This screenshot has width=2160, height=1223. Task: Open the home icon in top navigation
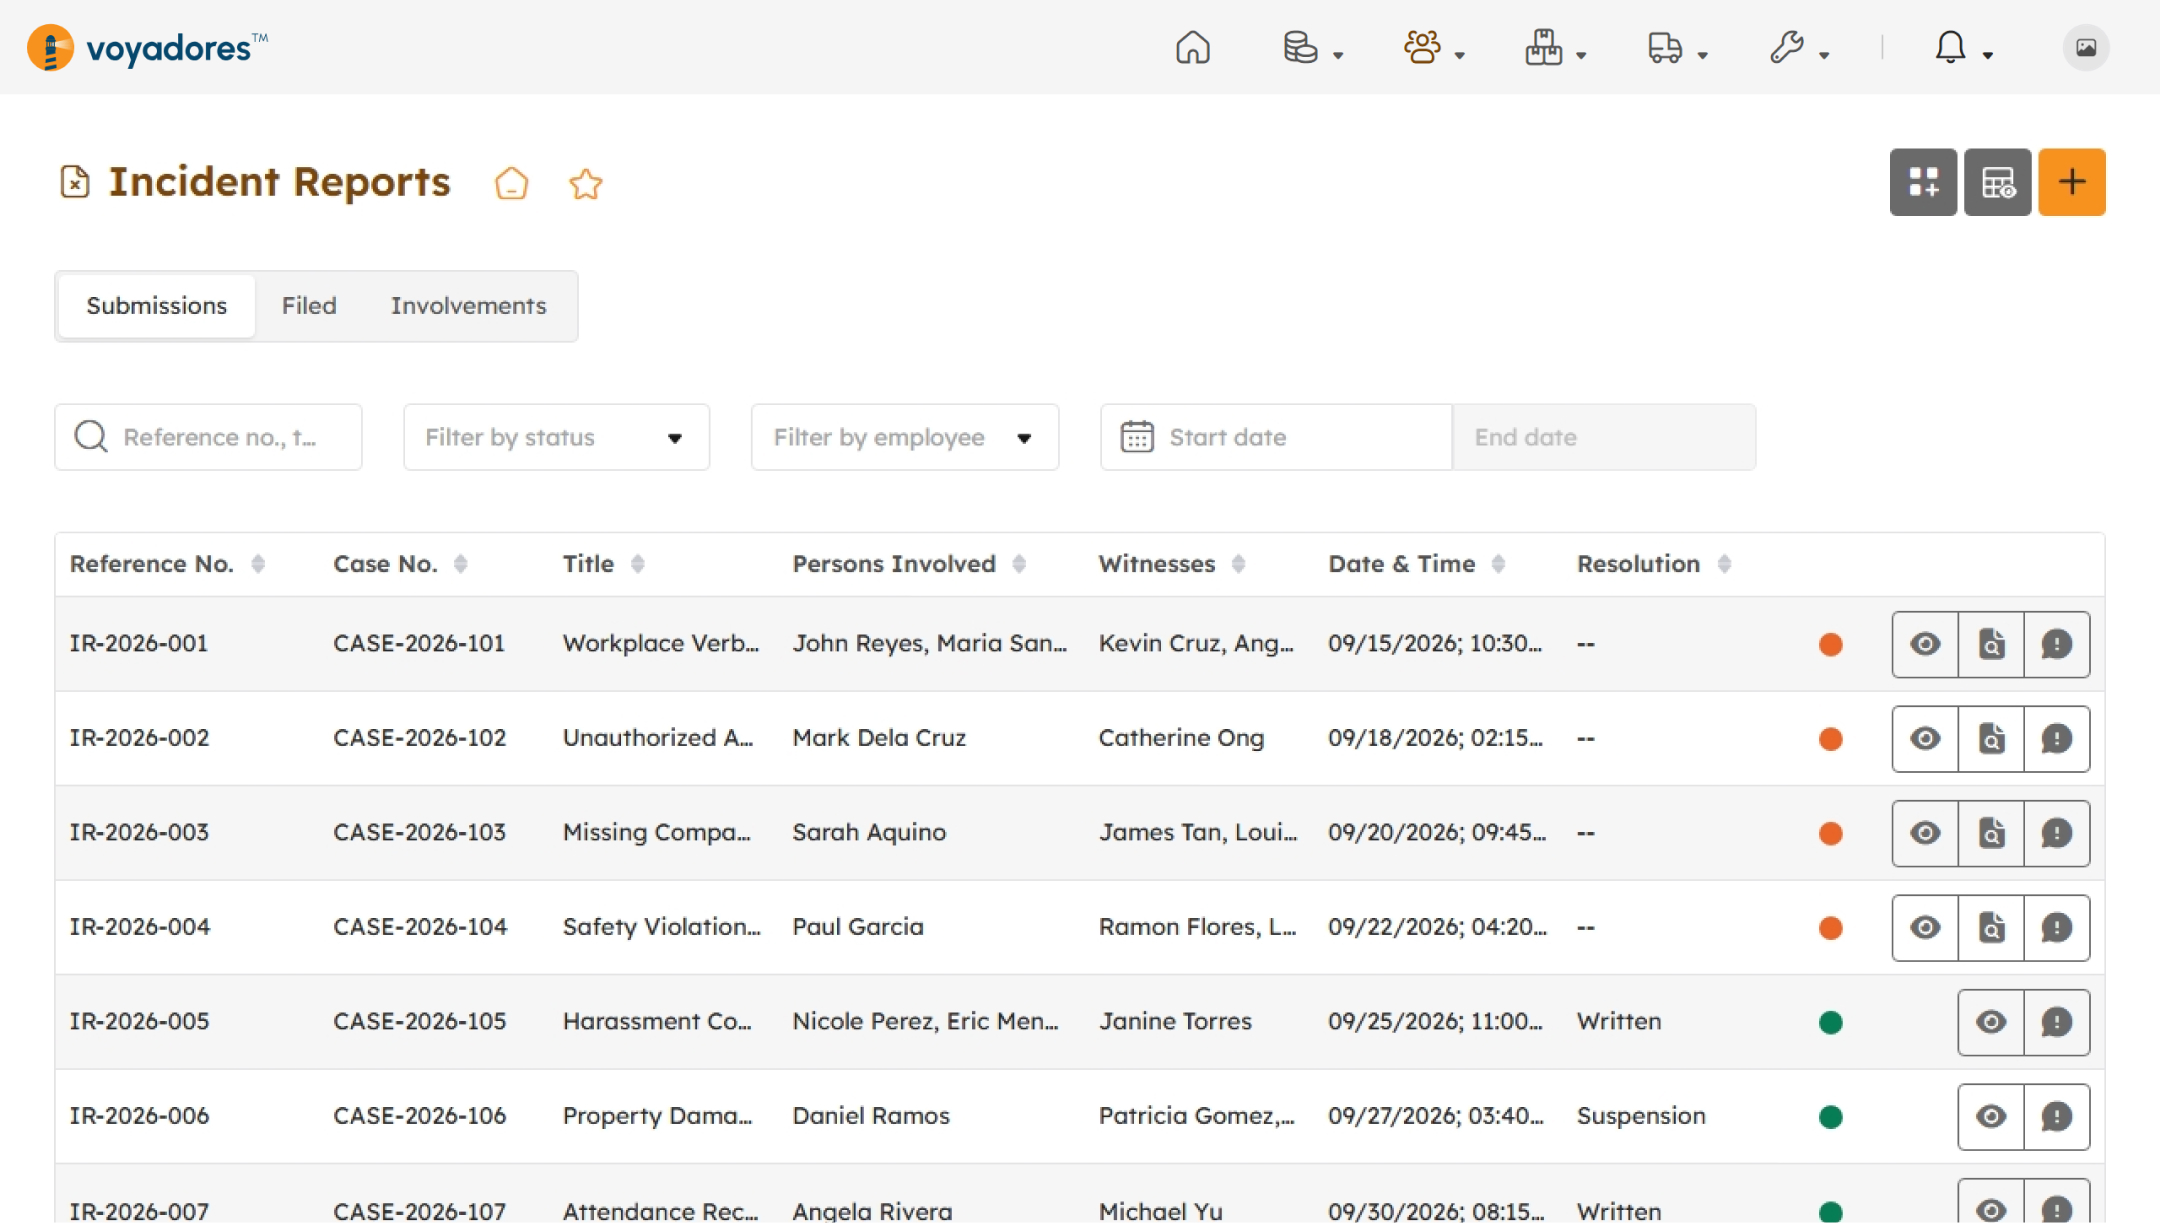pos(1192,47)
